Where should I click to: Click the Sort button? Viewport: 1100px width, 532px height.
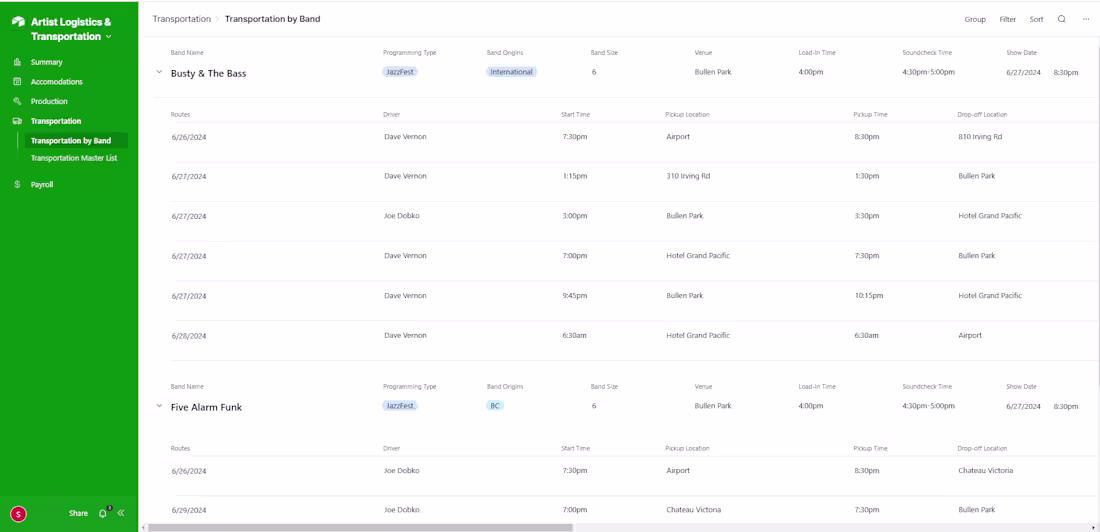tap(1036, 19)
